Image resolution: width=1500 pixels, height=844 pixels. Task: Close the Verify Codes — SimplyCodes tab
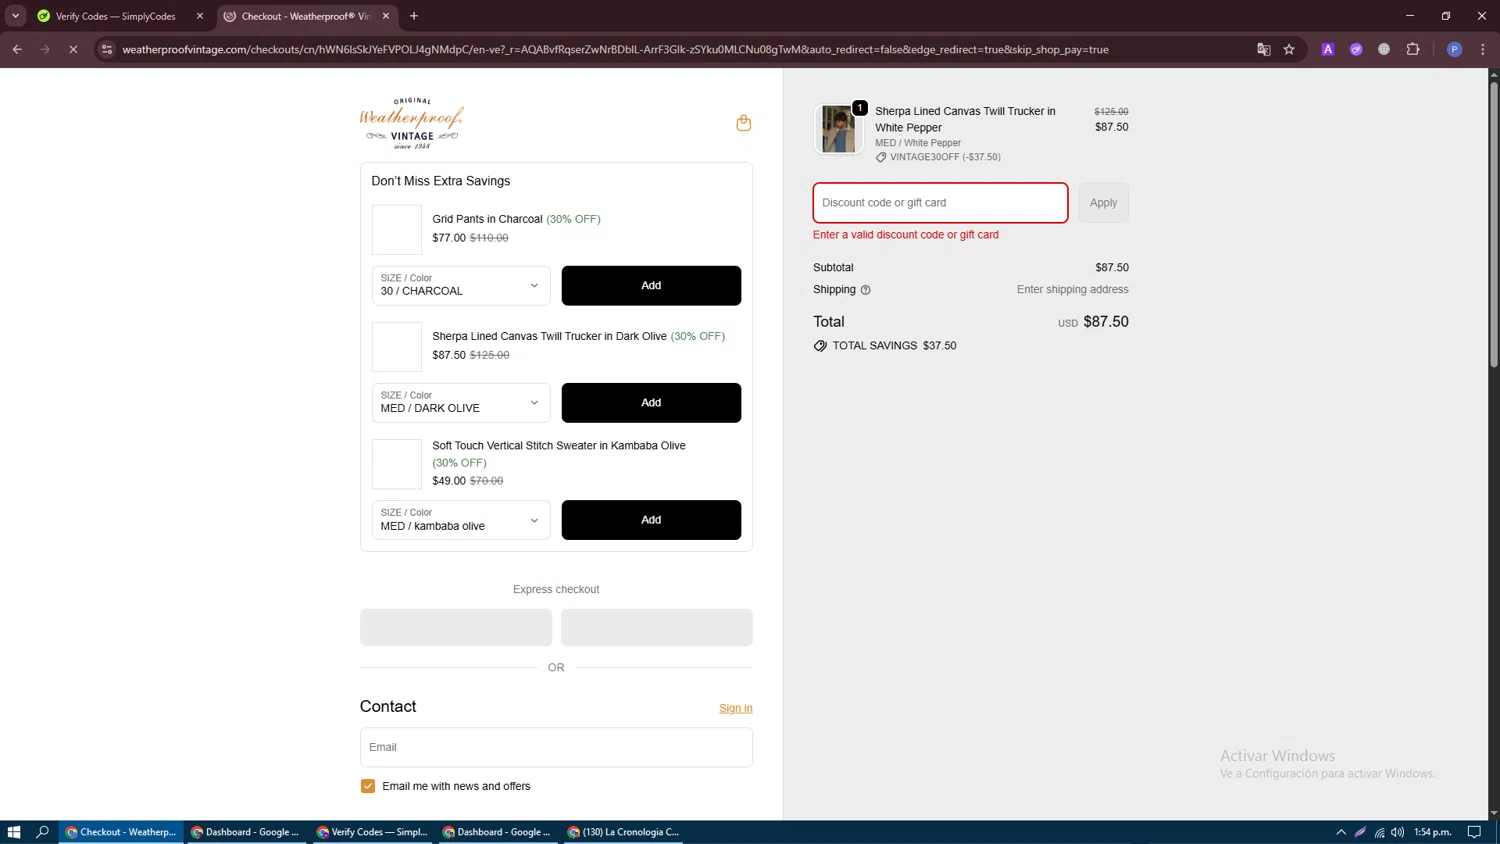point(200,16)
